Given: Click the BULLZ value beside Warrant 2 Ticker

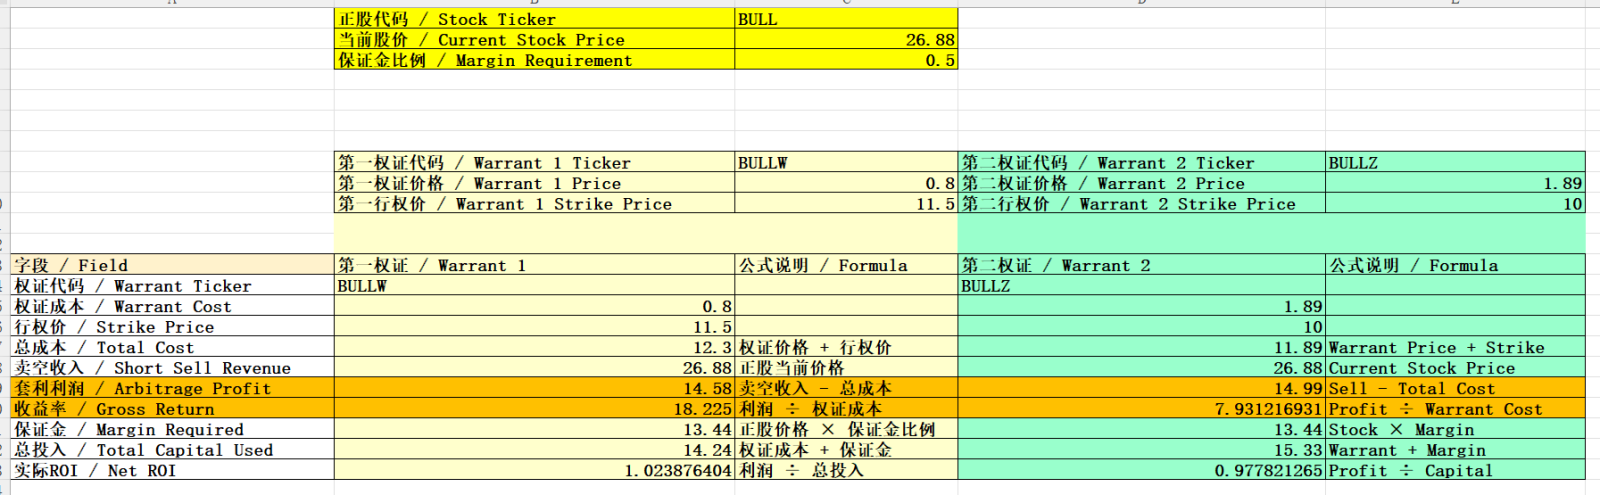Looking at the screenshot, I should (1455, 163).
